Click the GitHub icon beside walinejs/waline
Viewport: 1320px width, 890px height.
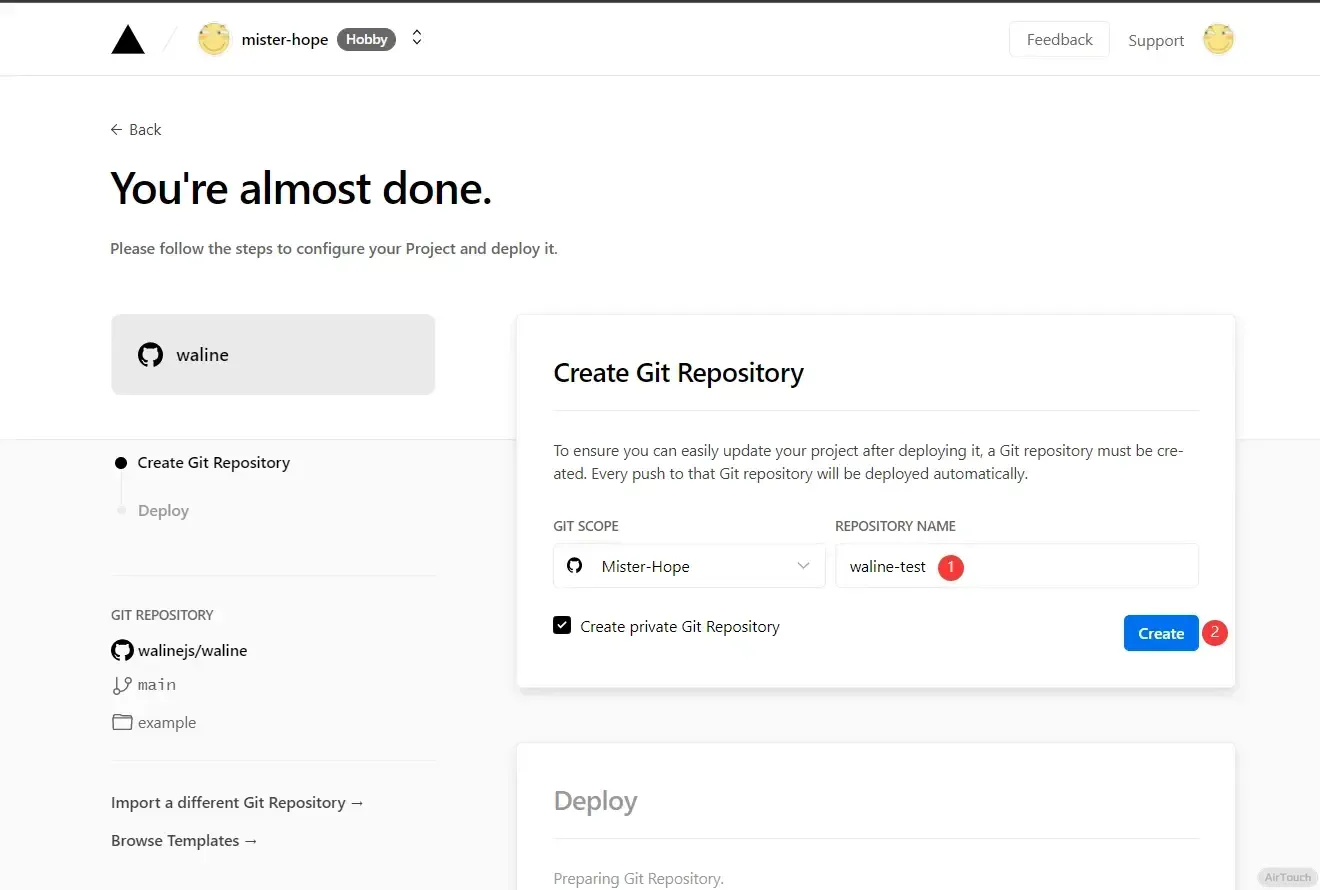pos(122,651)
